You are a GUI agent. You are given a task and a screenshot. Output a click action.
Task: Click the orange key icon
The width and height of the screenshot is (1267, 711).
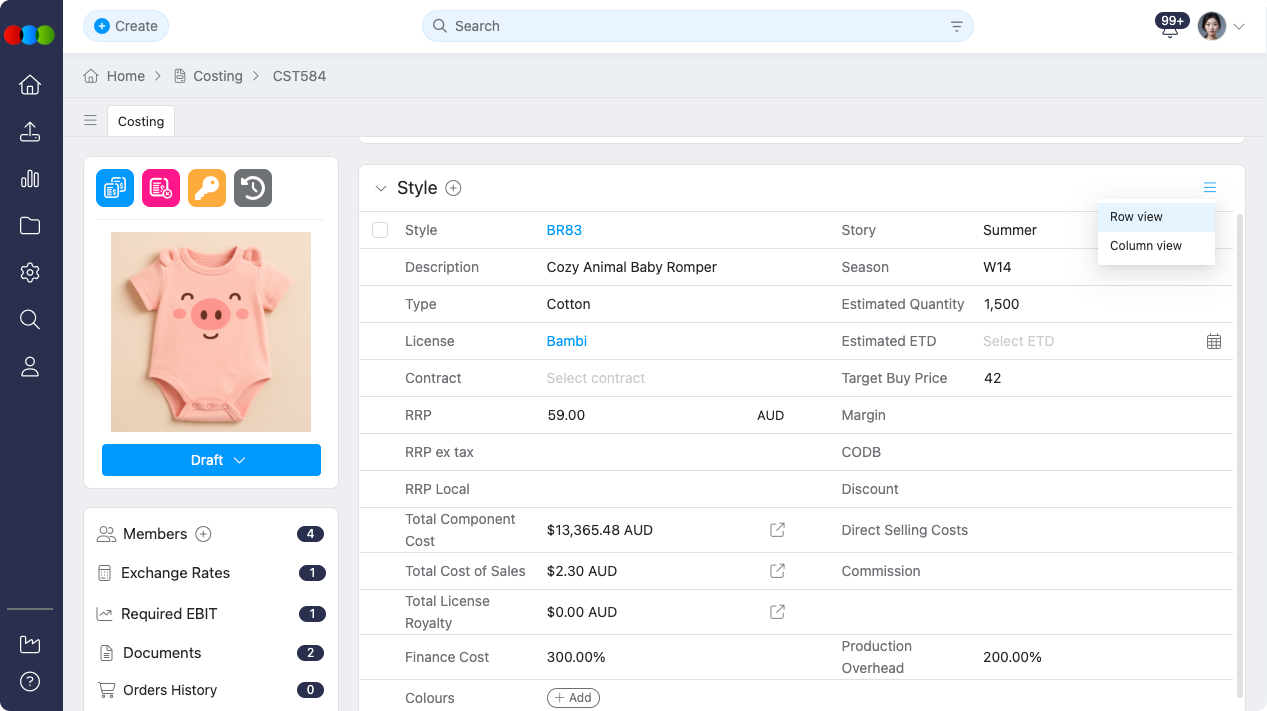207,188
